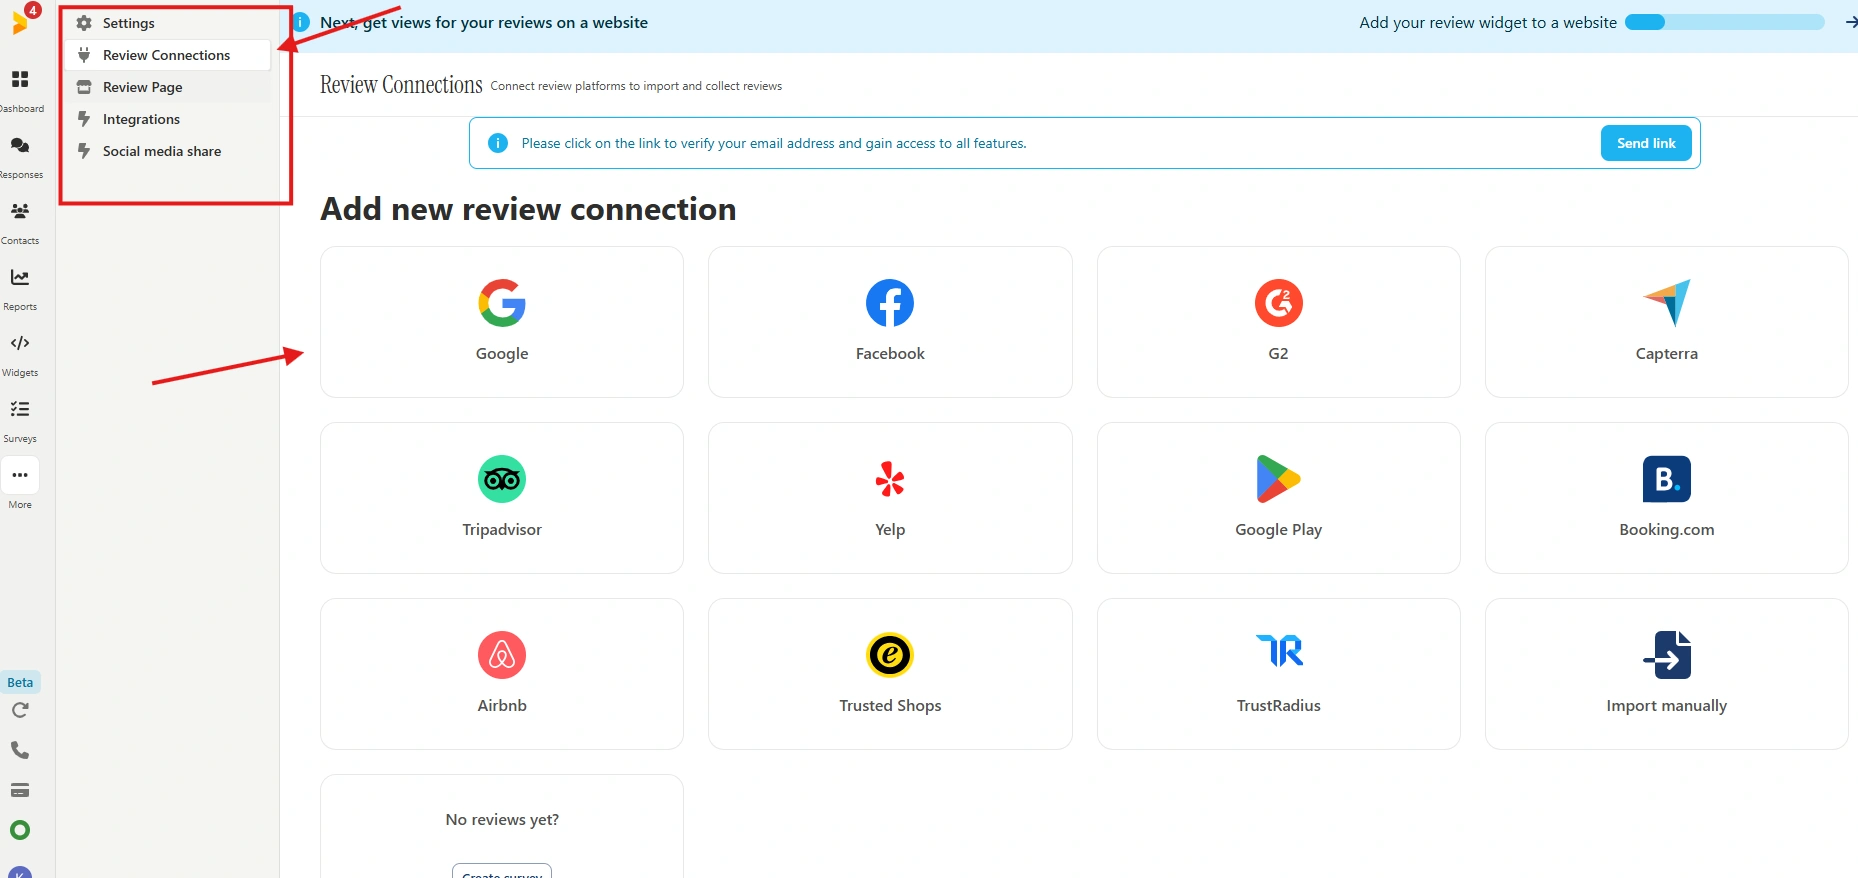Go to Contacts in sidebar
This screenshot has width=1858, height=878.
20,212
